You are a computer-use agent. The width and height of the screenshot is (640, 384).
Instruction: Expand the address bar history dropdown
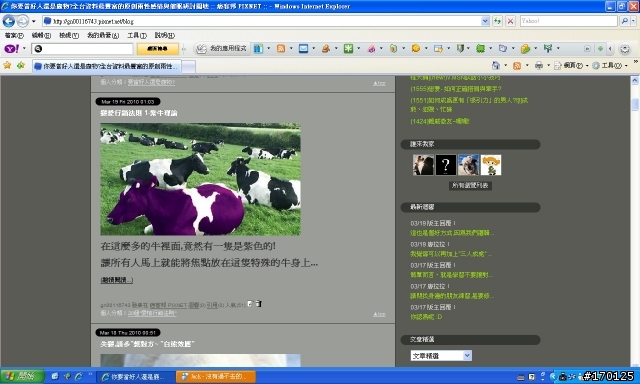(485, 21)
